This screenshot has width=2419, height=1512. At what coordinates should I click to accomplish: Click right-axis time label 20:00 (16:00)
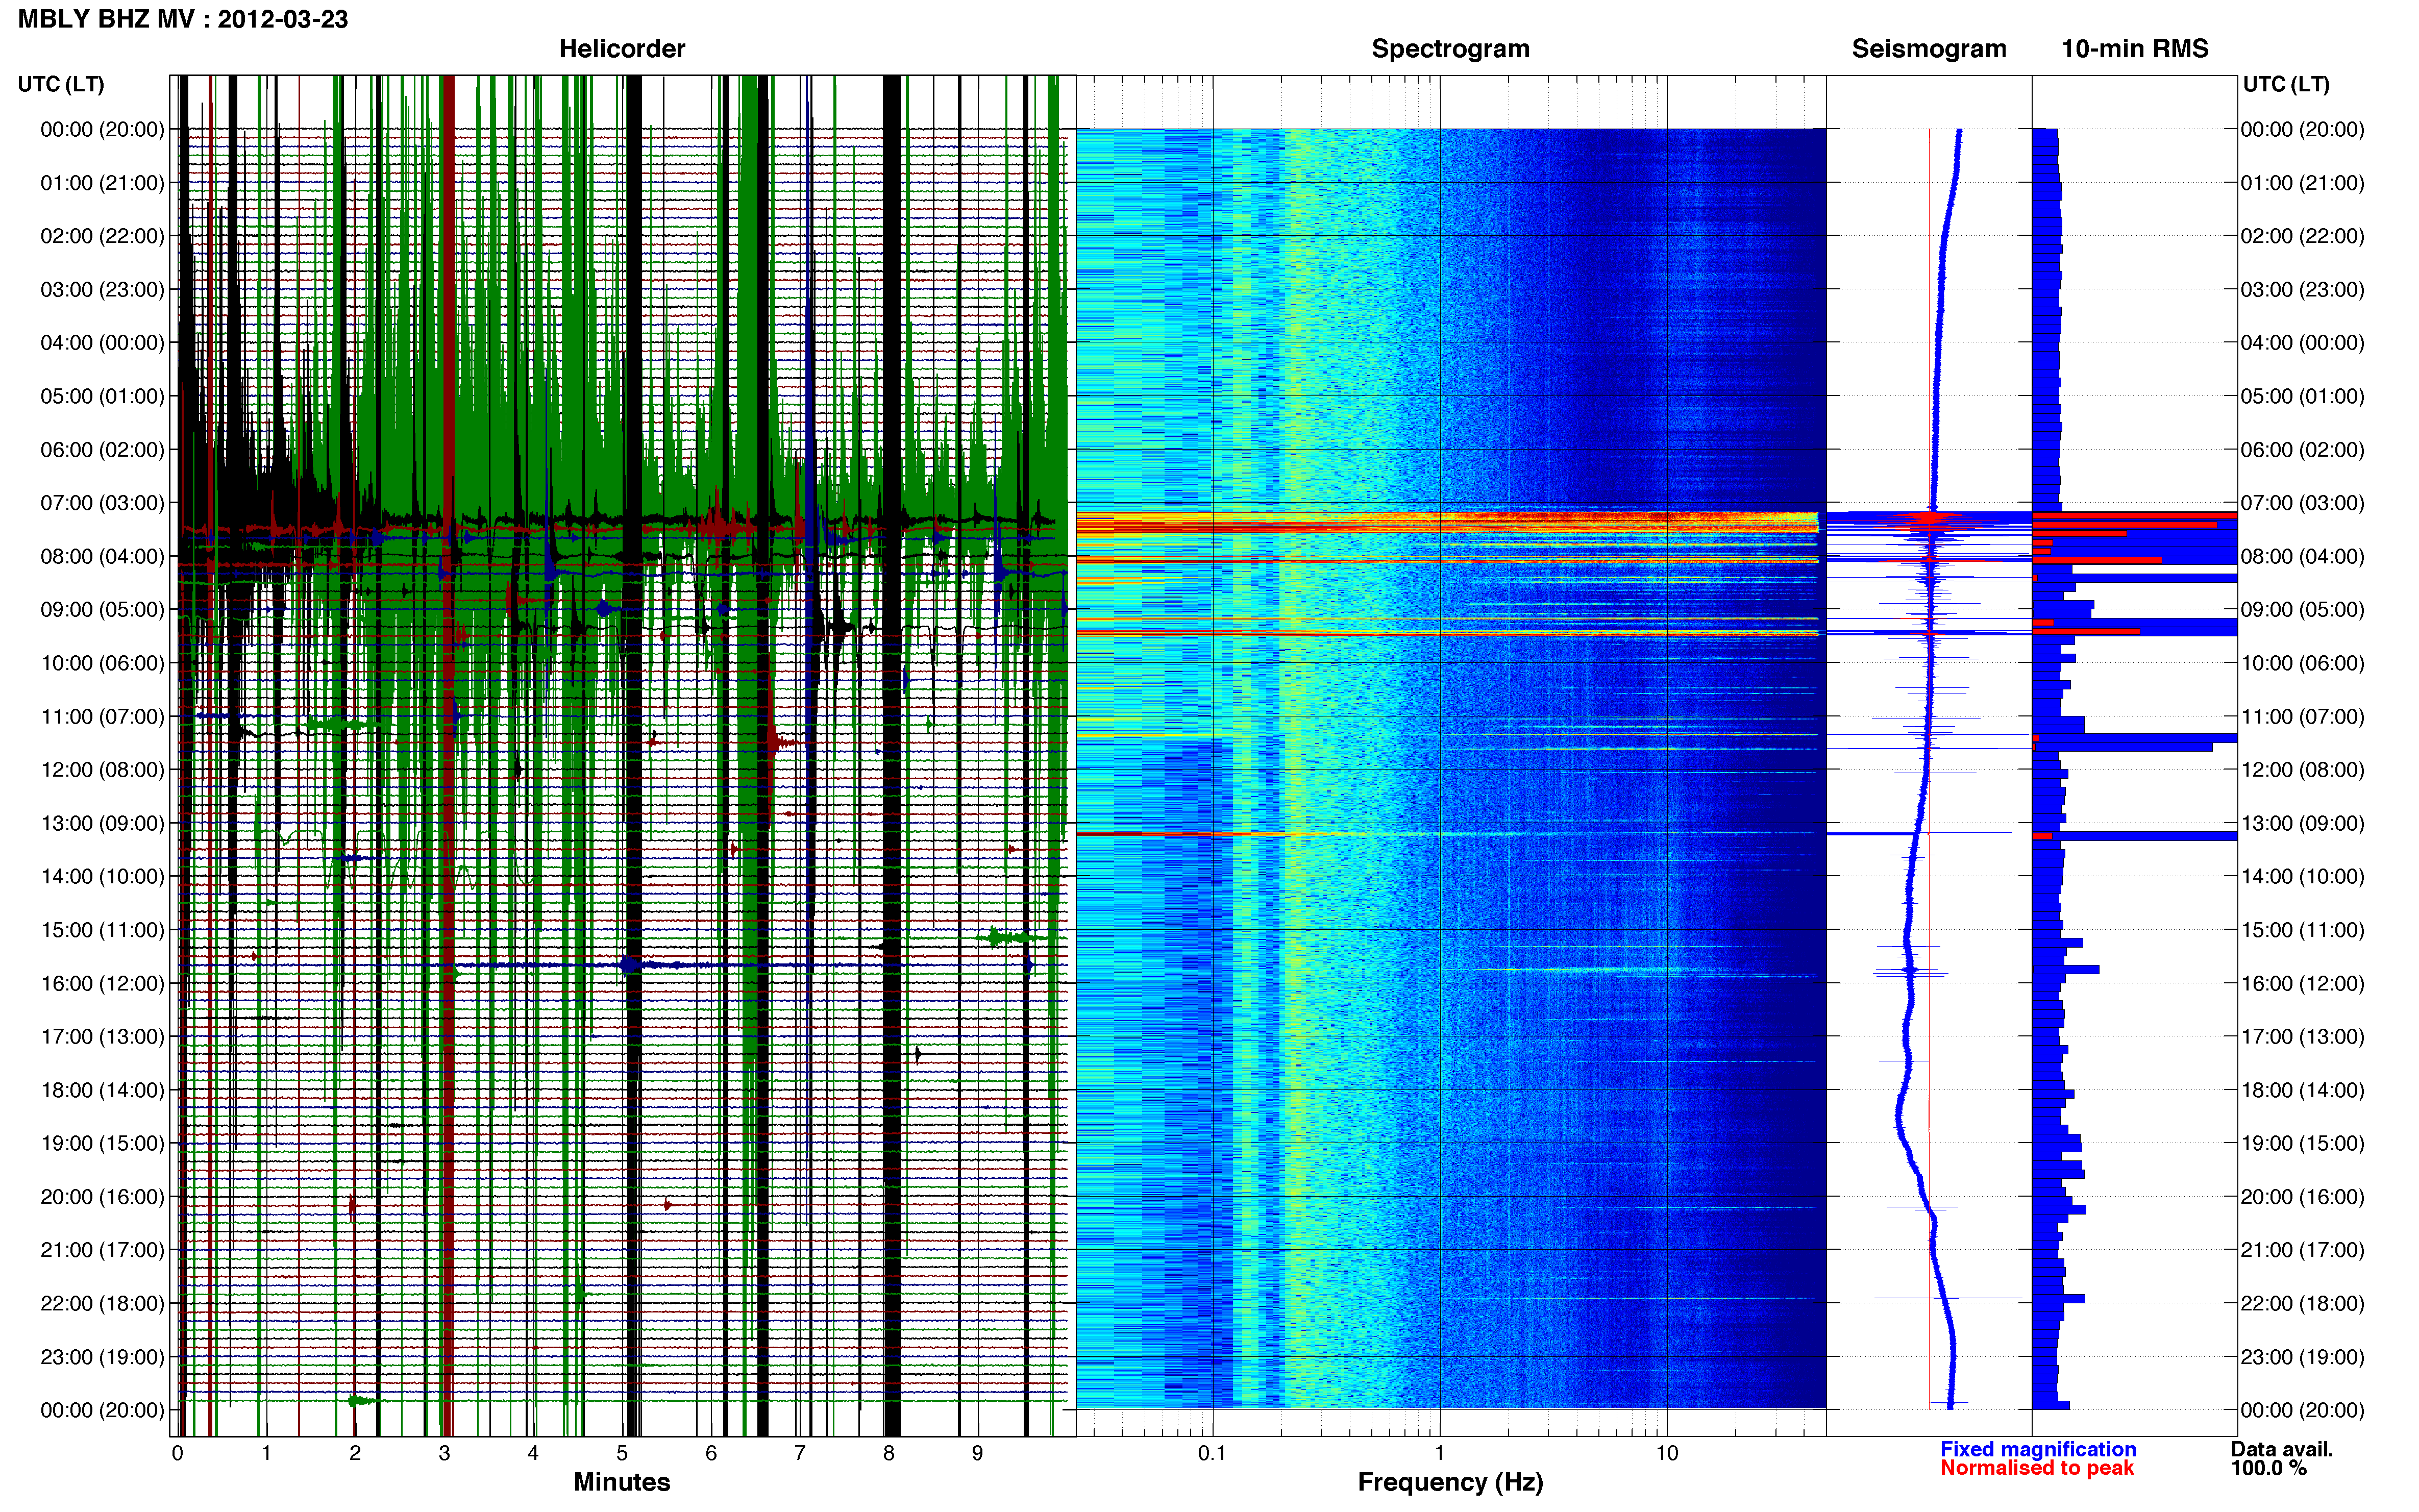[x=2302, y=1197]
